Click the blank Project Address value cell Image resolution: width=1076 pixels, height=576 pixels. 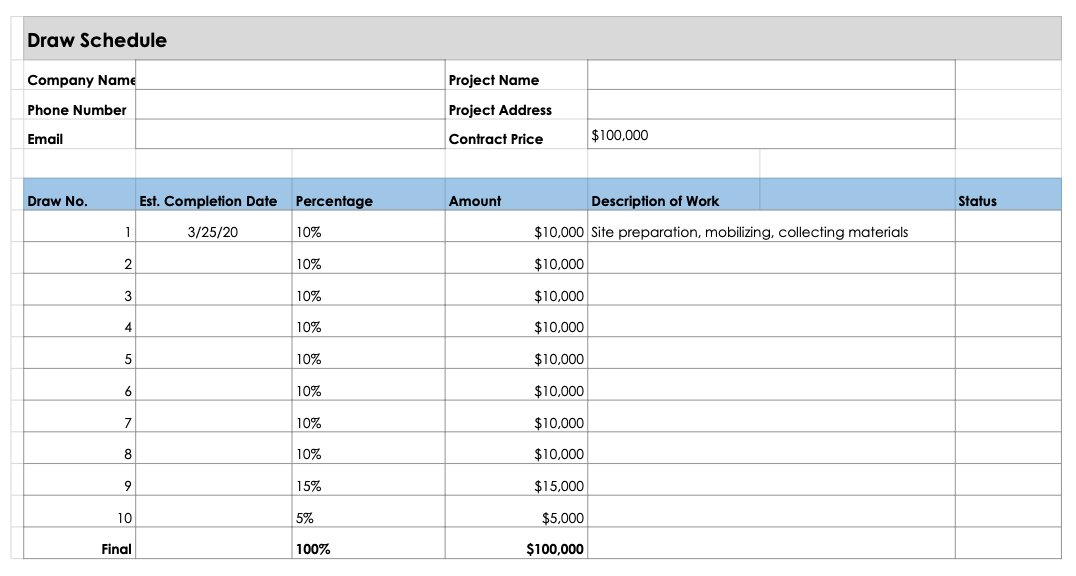[x=770, y=106]
